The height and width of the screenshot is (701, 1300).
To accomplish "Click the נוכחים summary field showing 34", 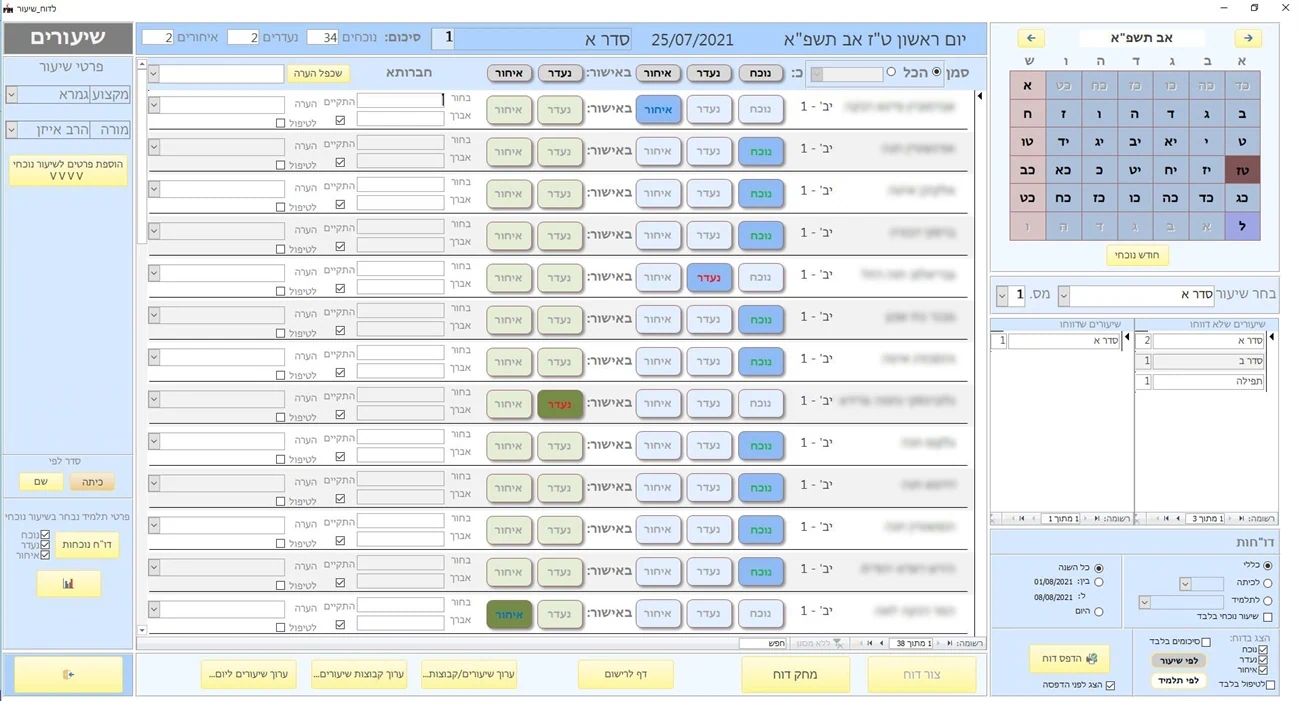I will [x=322, y=37].
